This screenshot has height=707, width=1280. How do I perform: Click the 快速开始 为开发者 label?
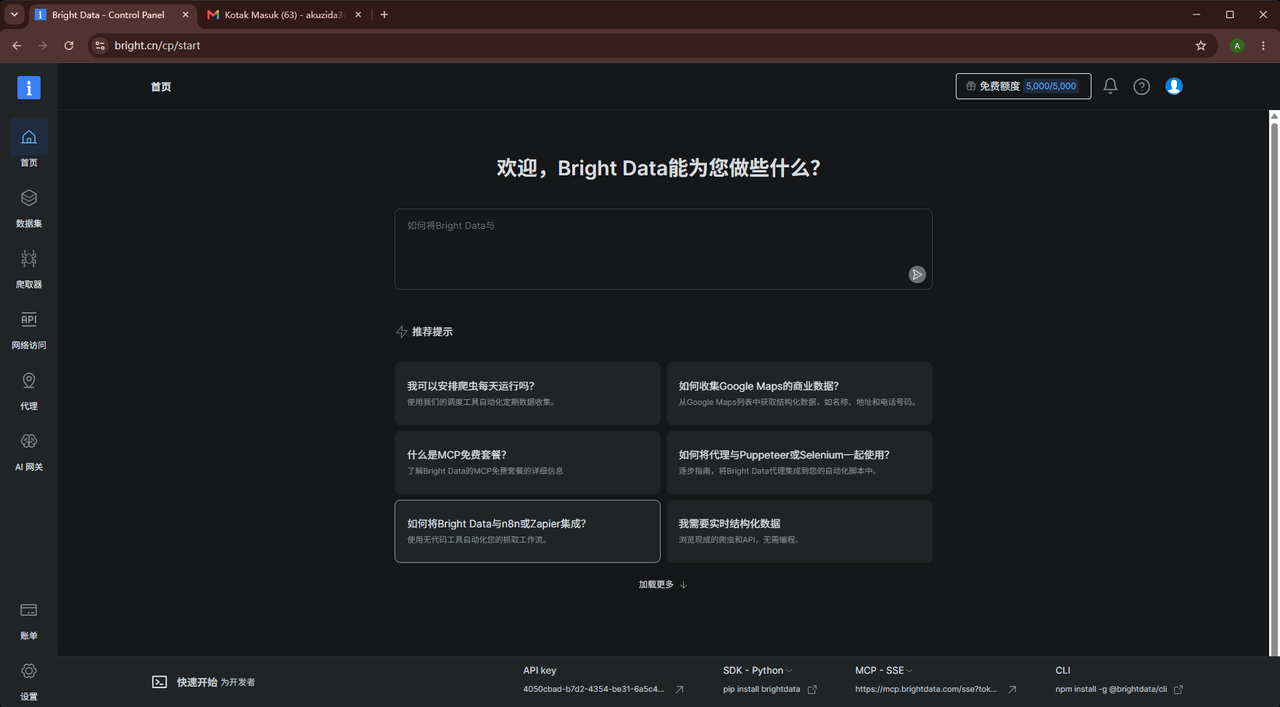tap(216, 682)
